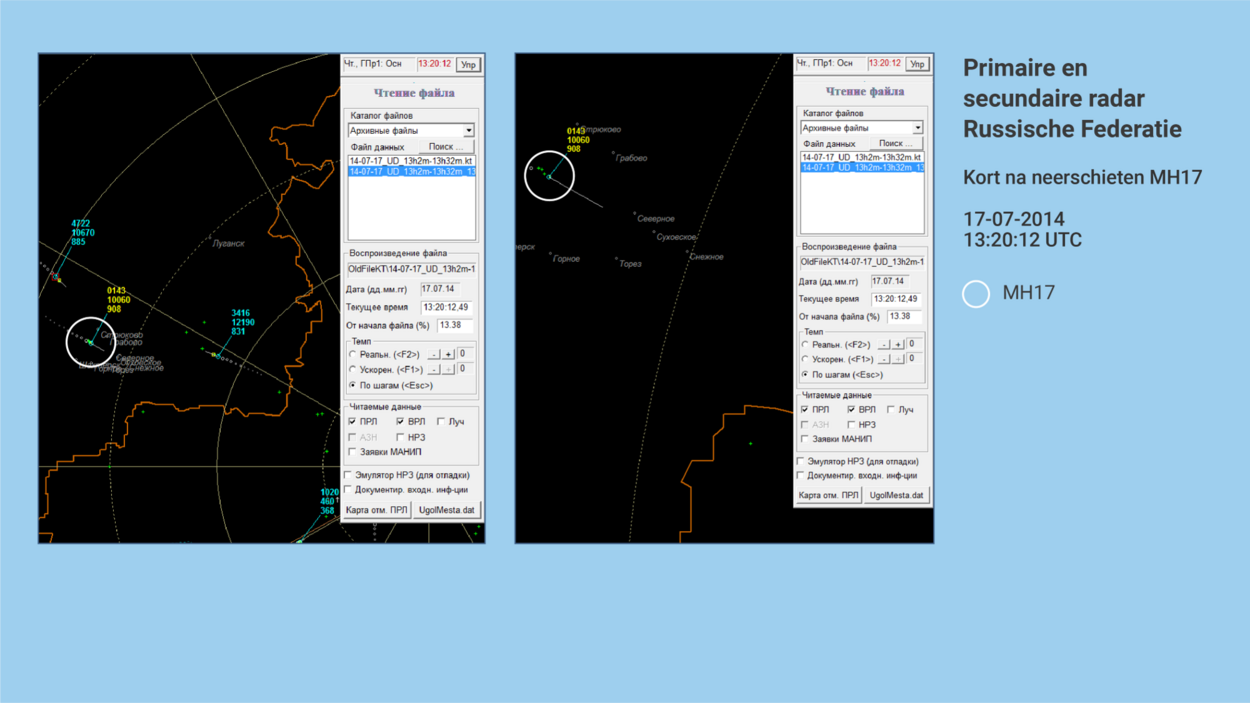Select highlighted data file in right file list
1250x703 pixels.
coord(861,168)
